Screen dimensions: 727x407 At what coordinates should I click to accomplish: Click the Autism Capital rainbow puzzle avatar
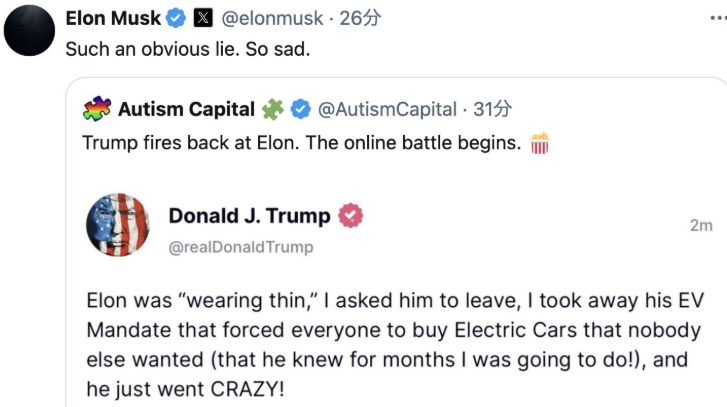(x=97, y=108)
